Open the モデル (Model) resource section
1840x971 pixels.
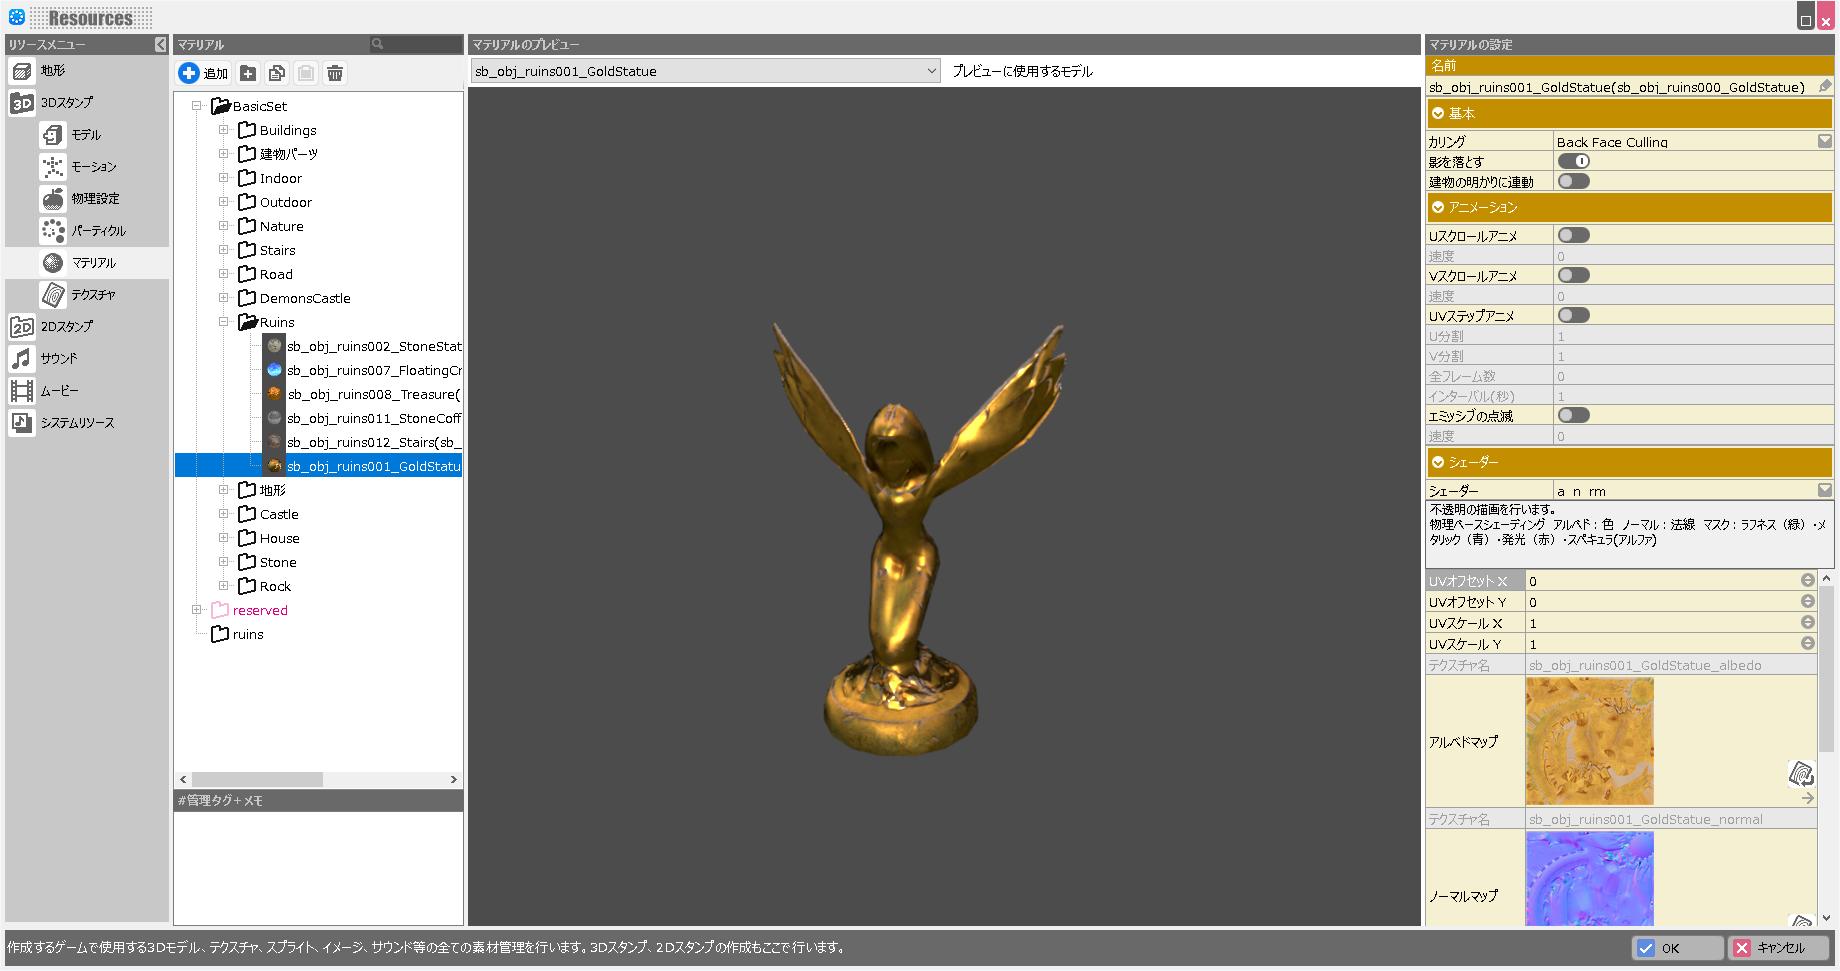86,135
